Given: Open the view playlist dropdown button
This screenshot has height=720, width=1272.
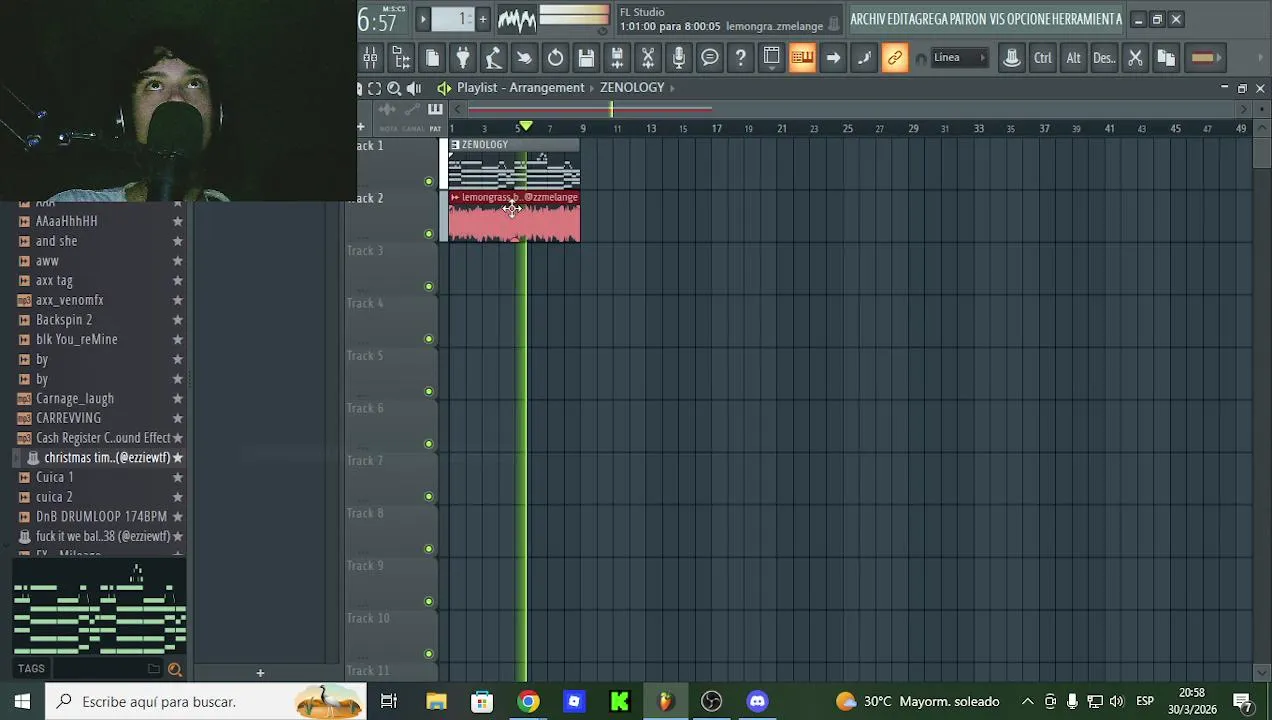Looking at the screenshot, I should tap(771, 58).
